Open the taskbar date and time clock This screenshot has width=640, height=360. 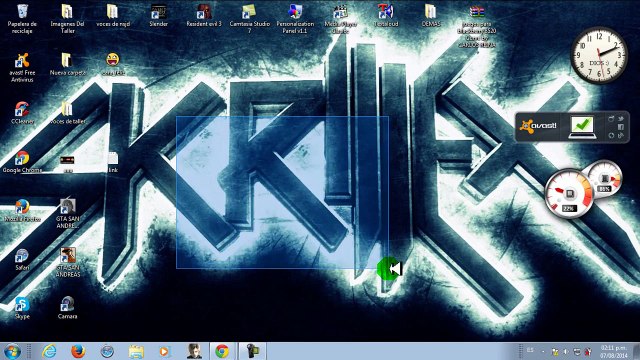(613, 351)
